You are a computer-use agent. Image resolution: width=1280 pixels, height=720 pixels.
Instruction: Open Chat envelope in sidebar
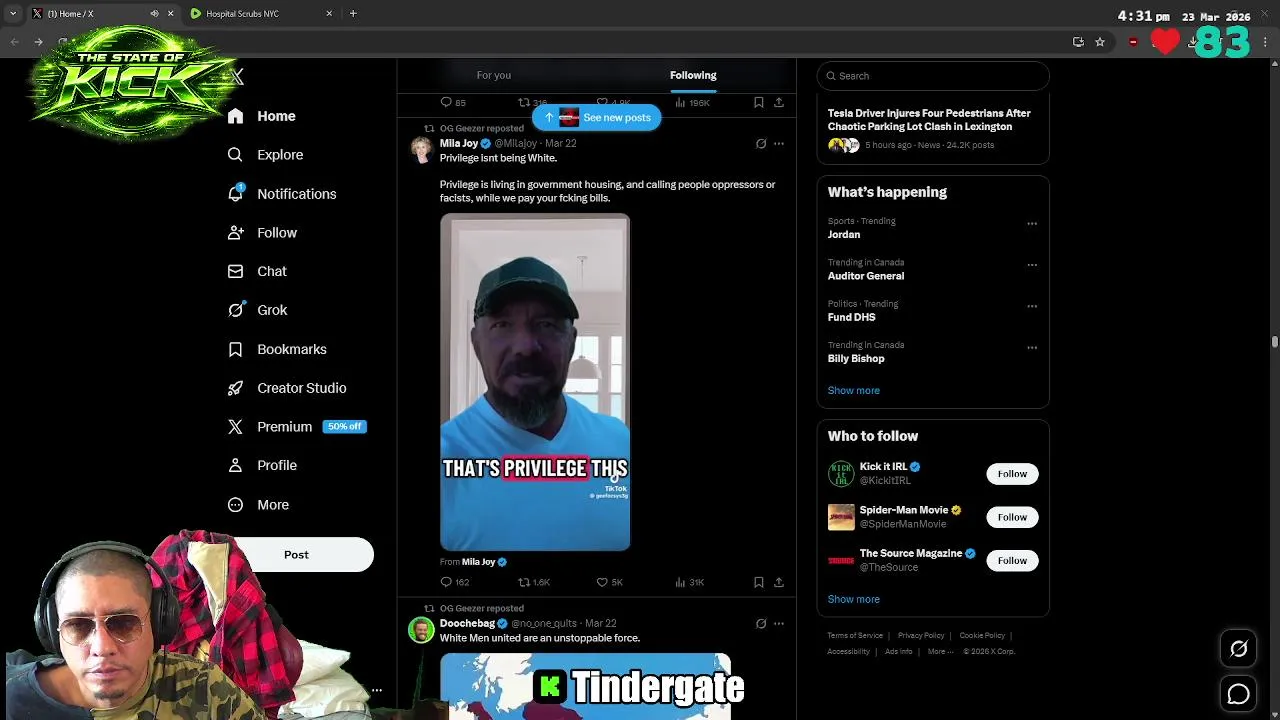pyautogui.click(x=235, y=271)
